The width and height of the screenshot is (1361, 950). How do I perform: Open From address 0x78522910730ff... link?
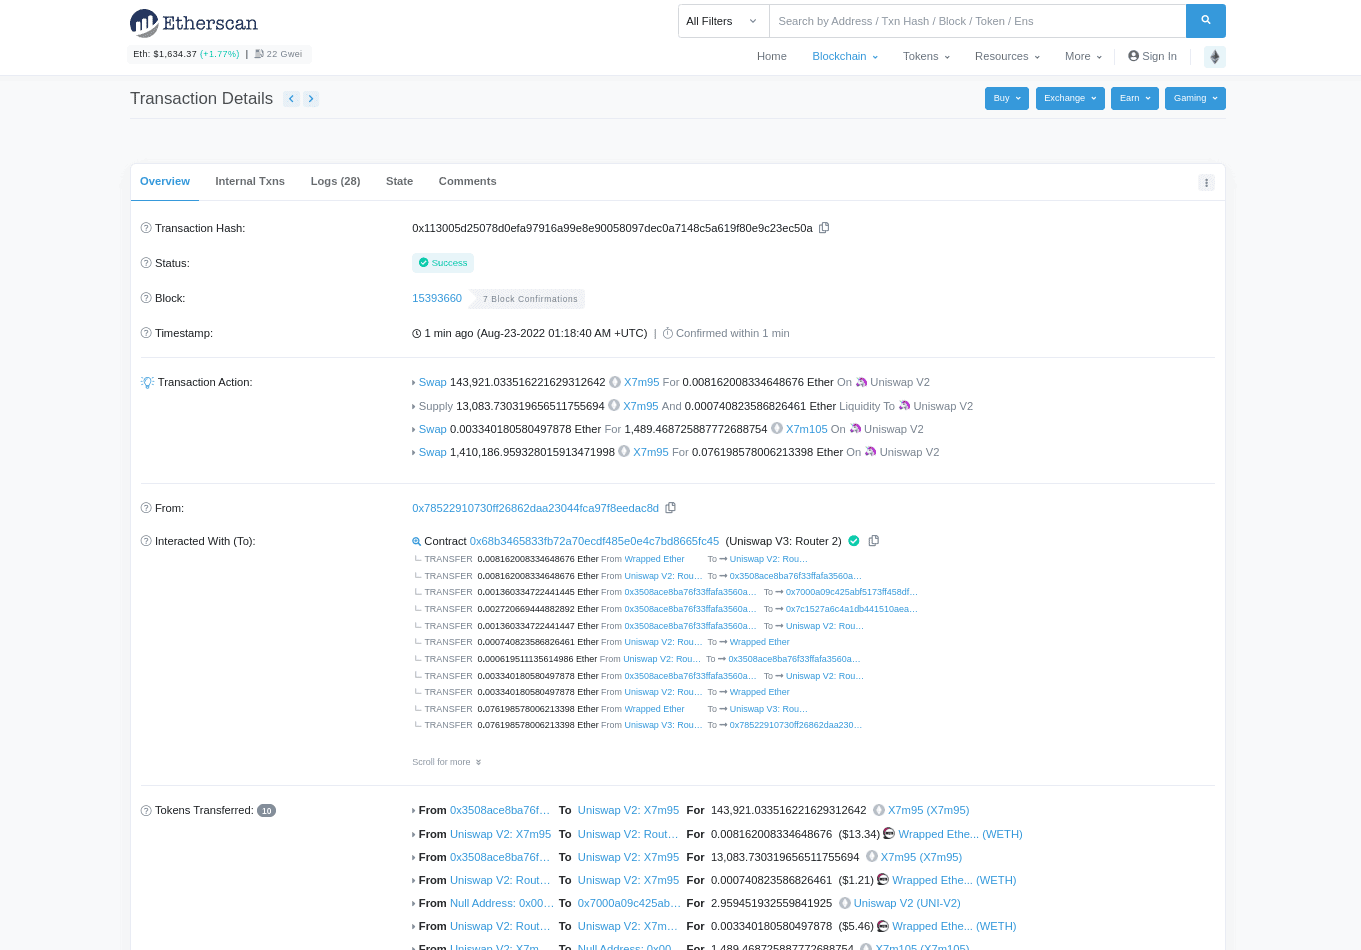click(535, 508)
